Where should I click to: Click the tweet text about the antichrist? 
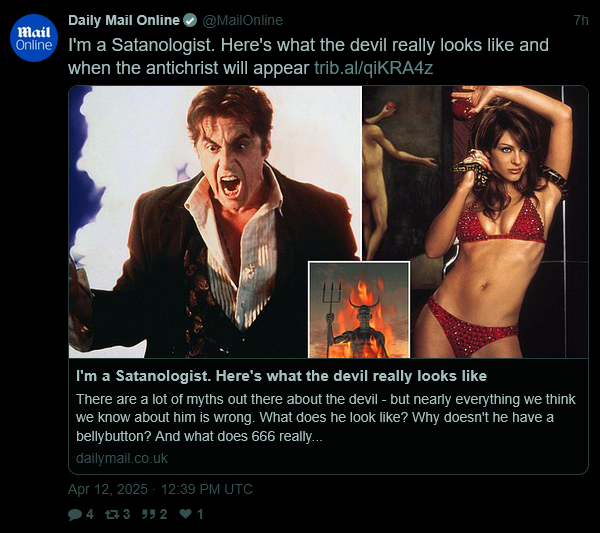(x=308, y=56)
